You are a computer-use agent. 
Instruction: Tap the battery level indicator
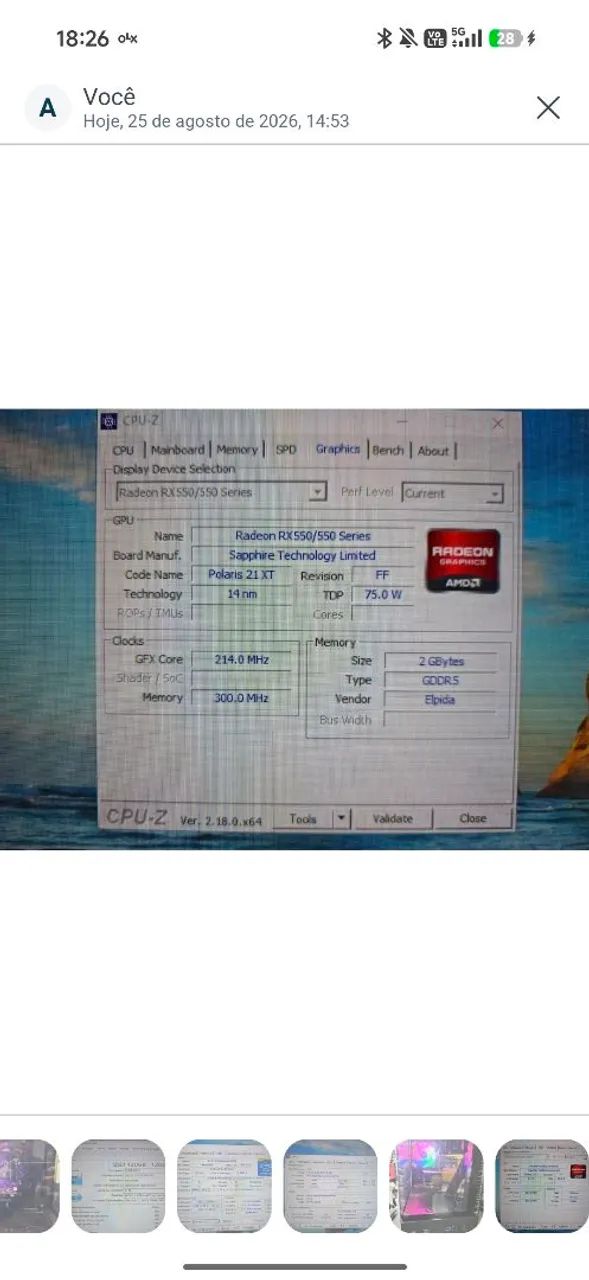[x=506, y=38]
